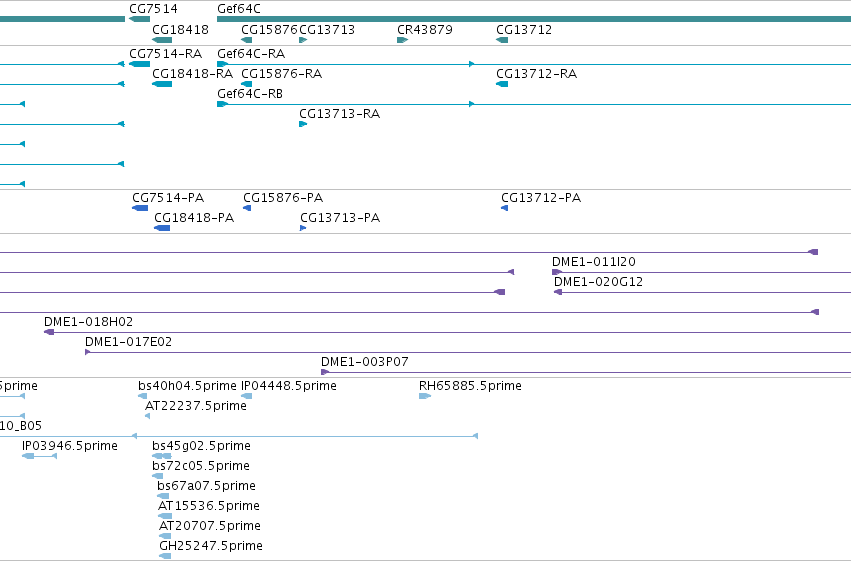
Task: Click the bs72c05.5prime EST glyph
Action: click(x=158, y=476)
